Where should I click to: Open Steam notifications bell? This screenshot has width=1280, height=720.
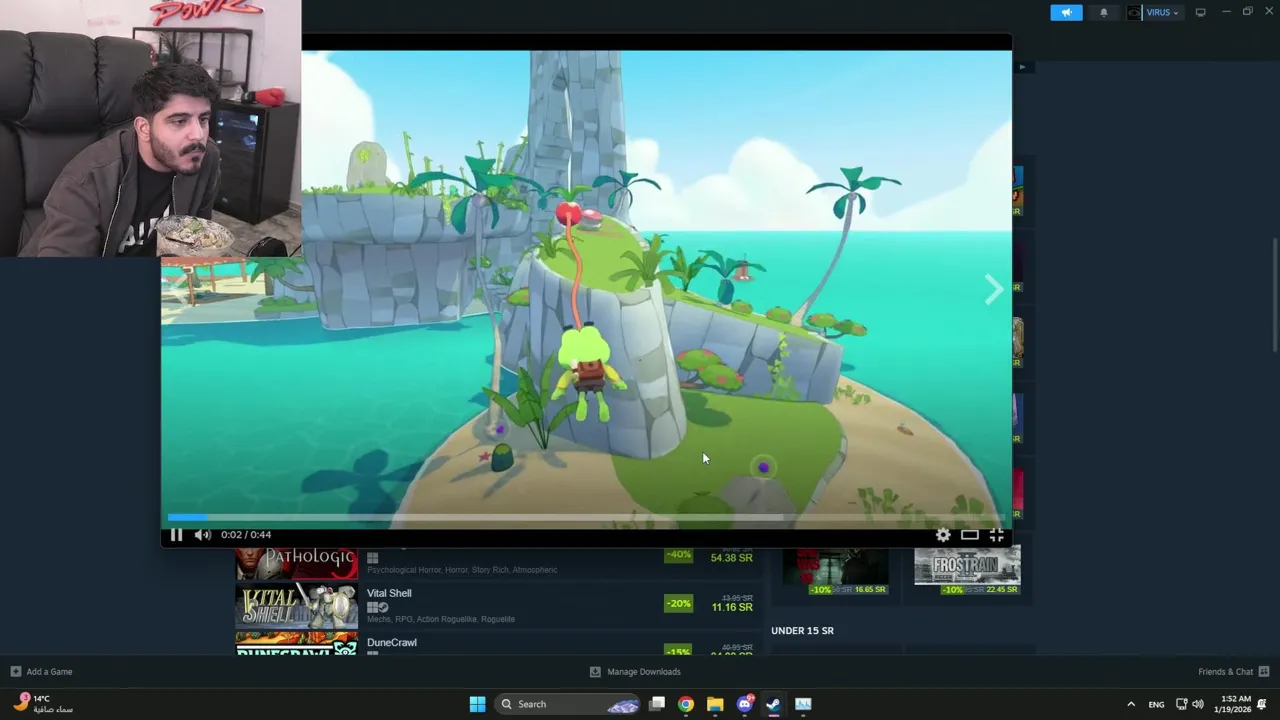[x=1104, y=12]
